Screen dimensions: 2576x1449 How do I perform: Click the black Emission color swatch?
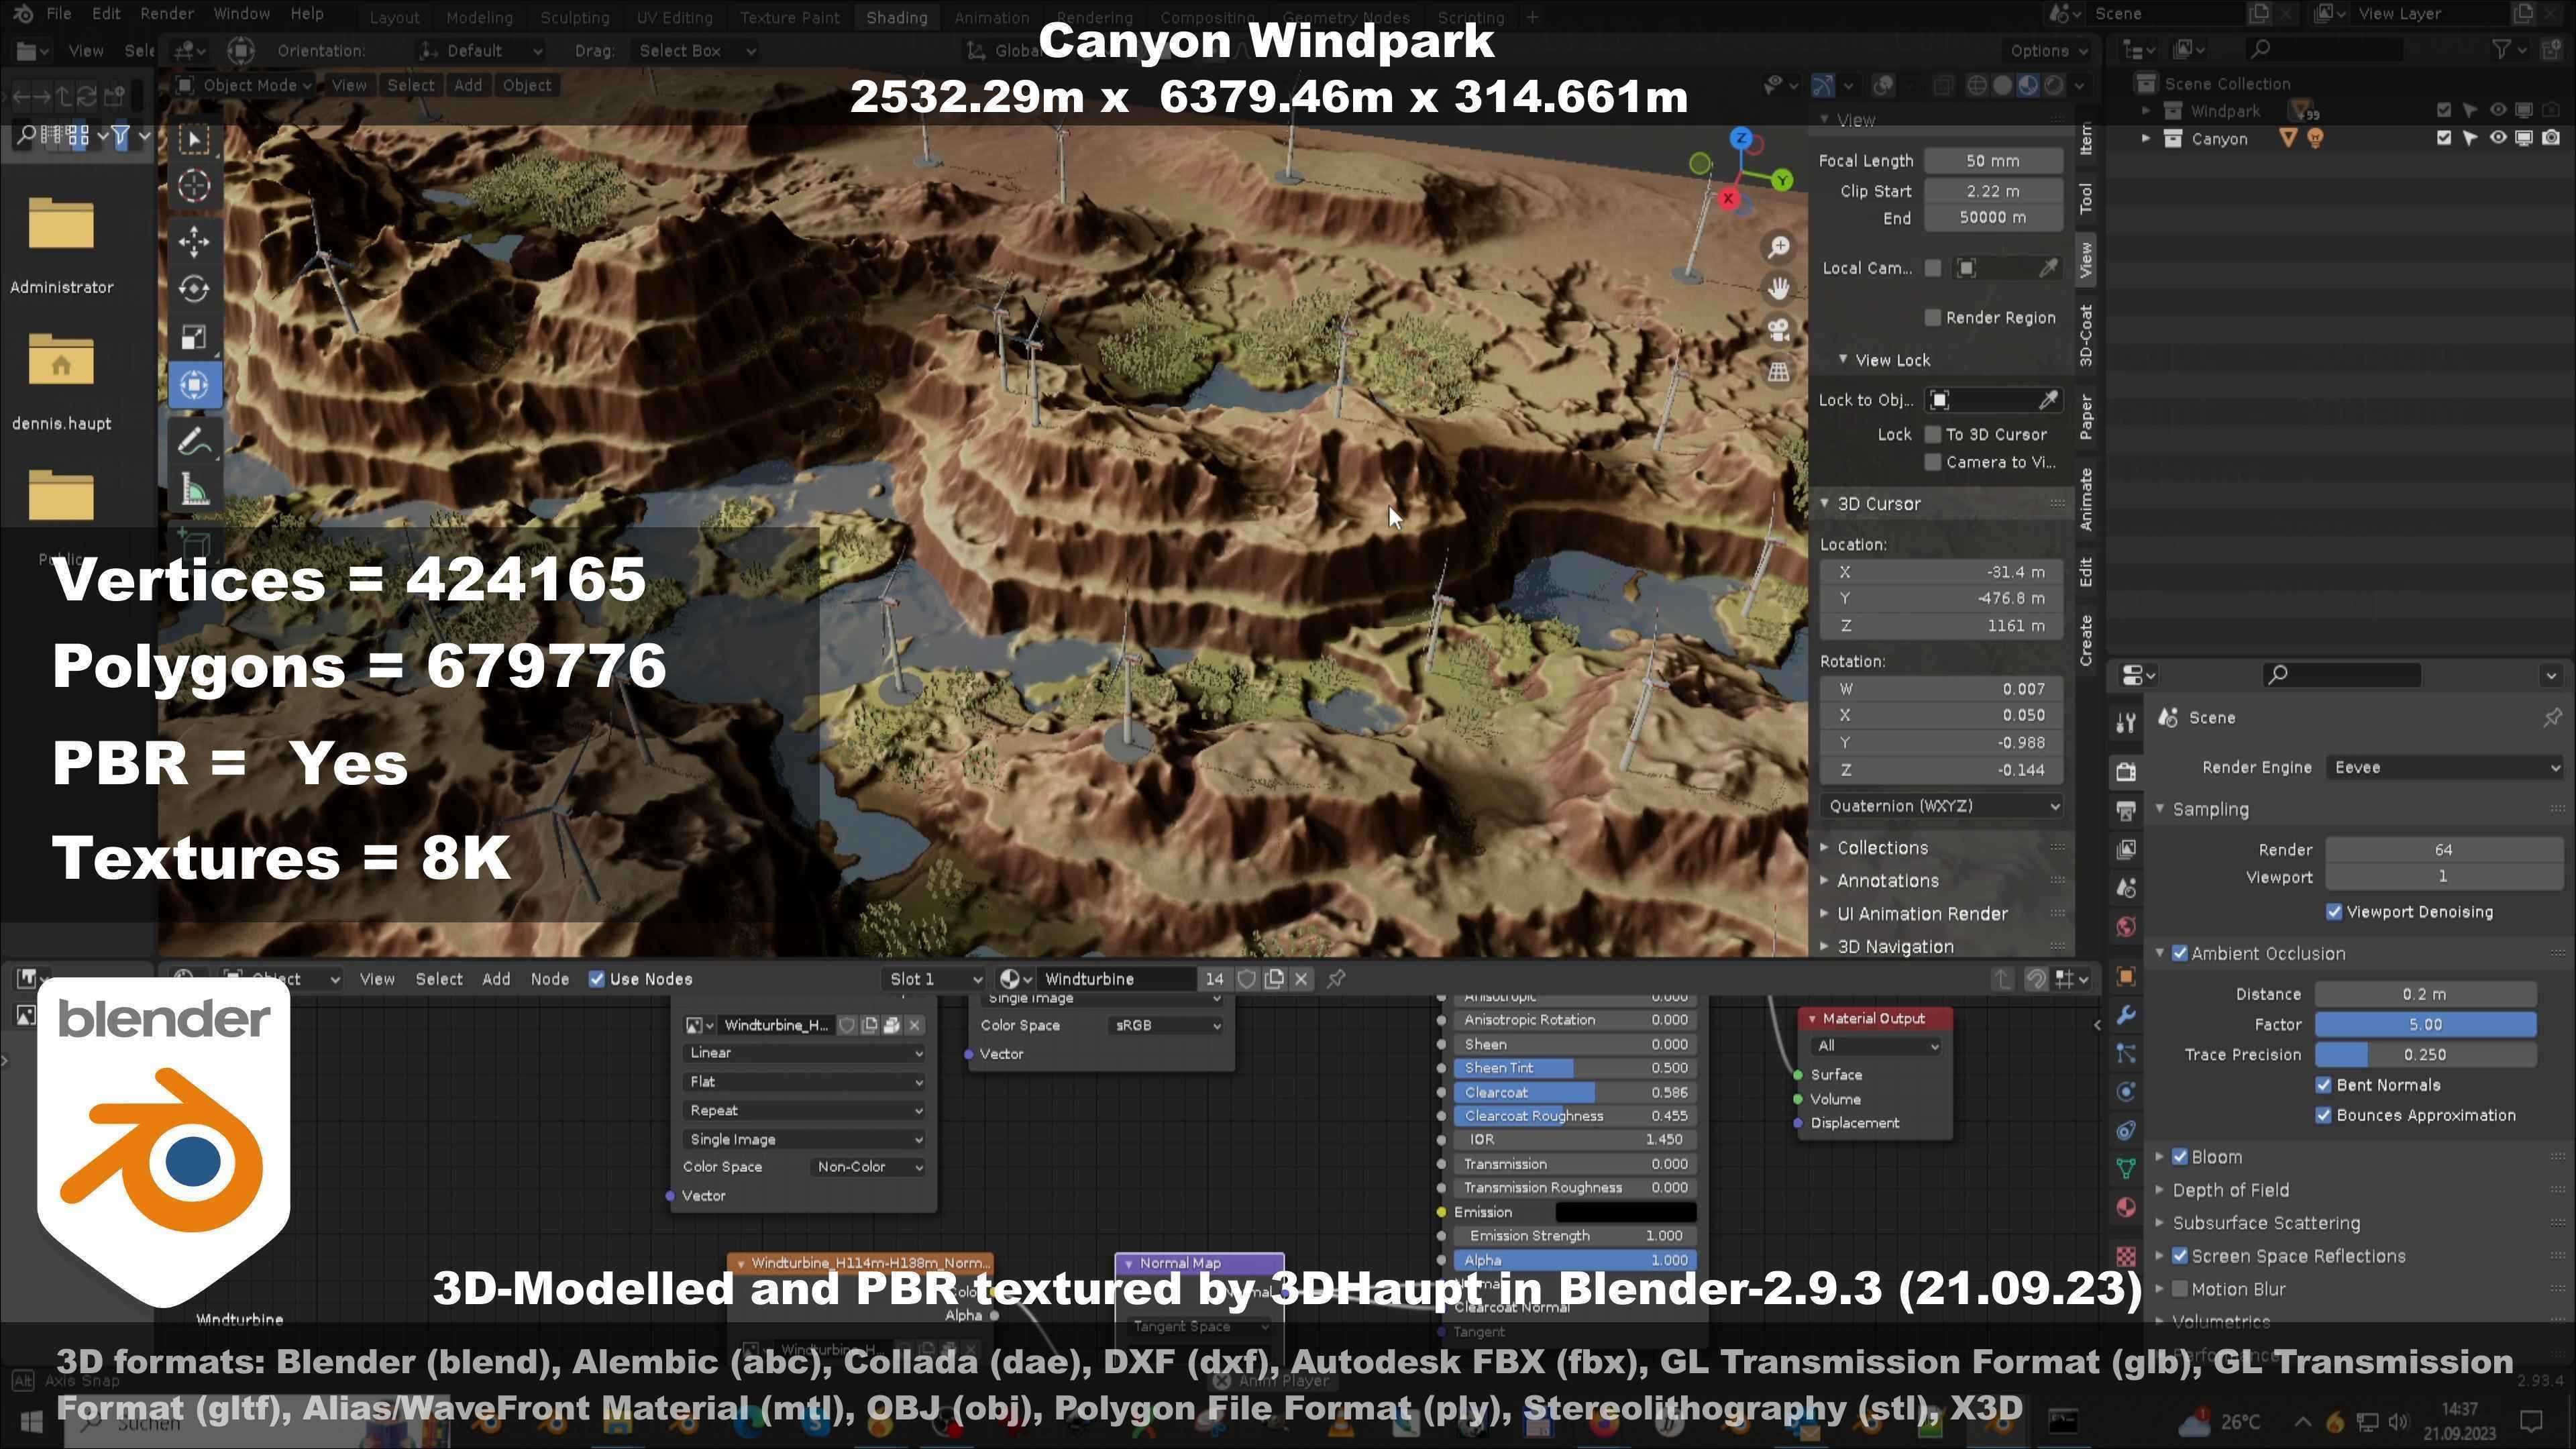[x=1626, y=1212]
